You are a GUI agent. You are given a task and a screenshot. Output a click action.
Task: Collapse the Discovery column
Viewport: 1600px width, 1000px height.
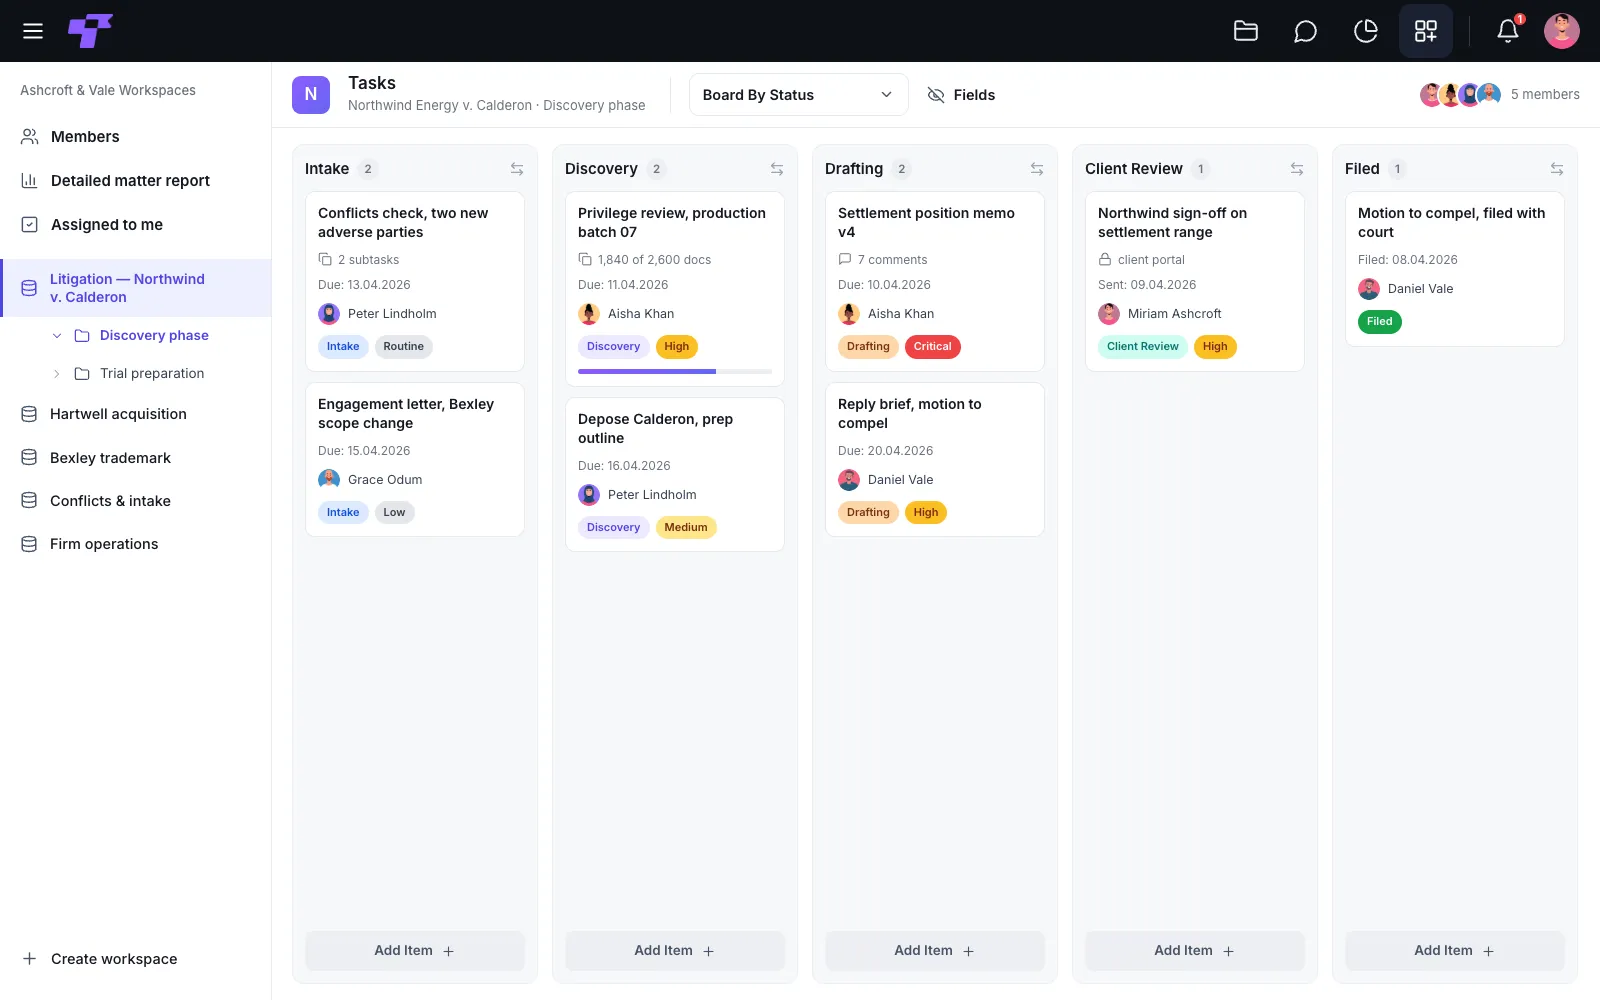point(777,169)
